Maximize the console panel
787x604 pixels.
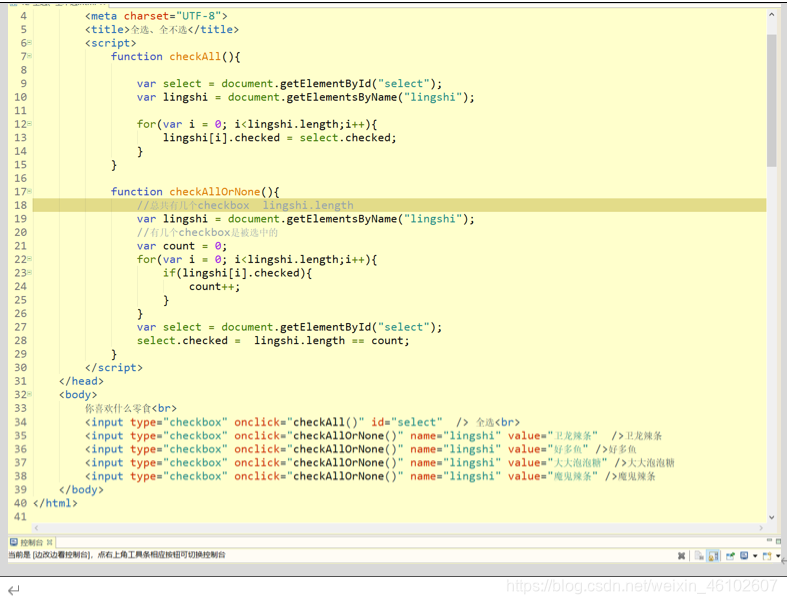778,541
